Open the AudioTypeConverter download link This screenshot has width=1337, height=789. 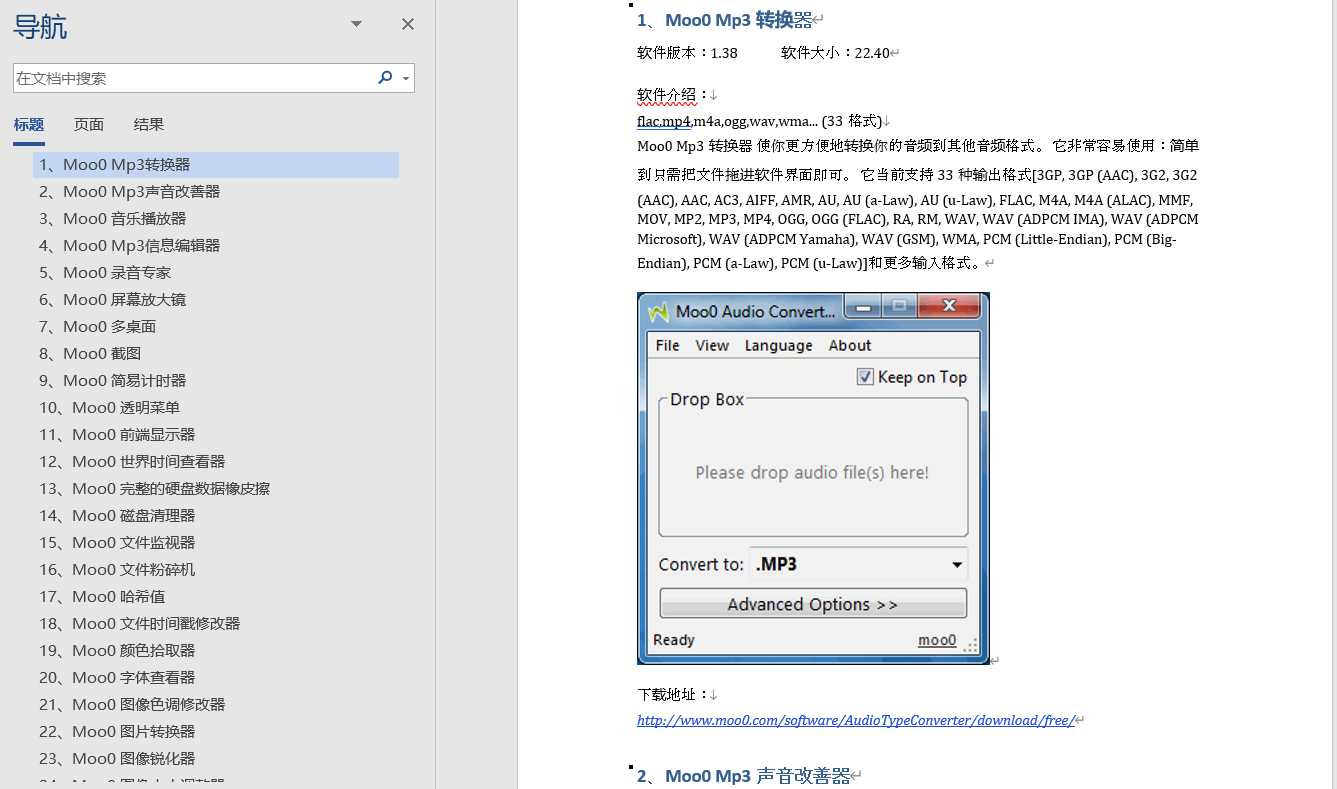tap(856, 720)
